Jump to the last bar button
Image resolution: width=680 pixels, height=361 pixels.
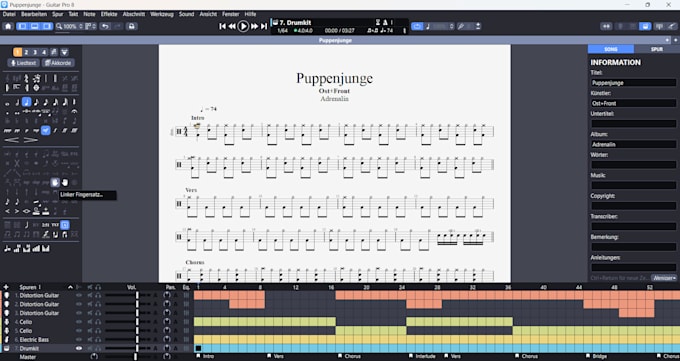coord(264,26)
